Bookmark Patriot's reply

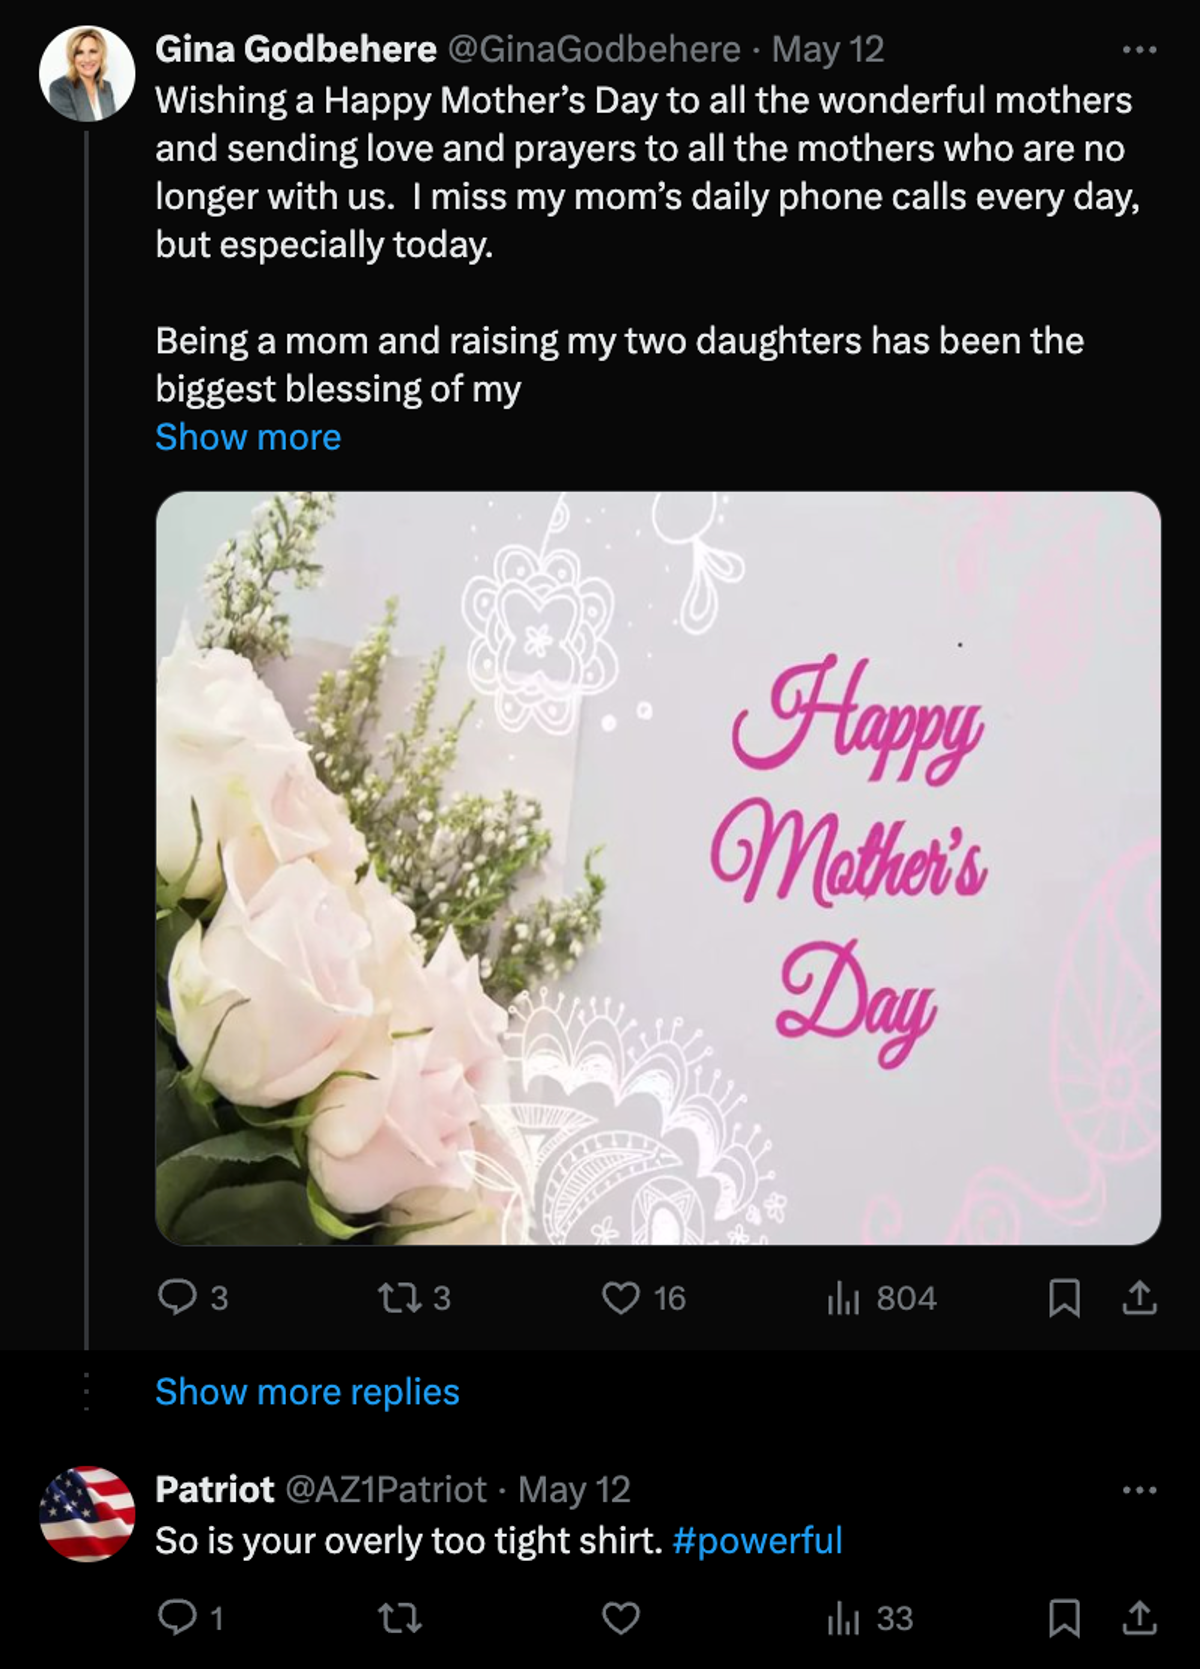(1064, 1618)
